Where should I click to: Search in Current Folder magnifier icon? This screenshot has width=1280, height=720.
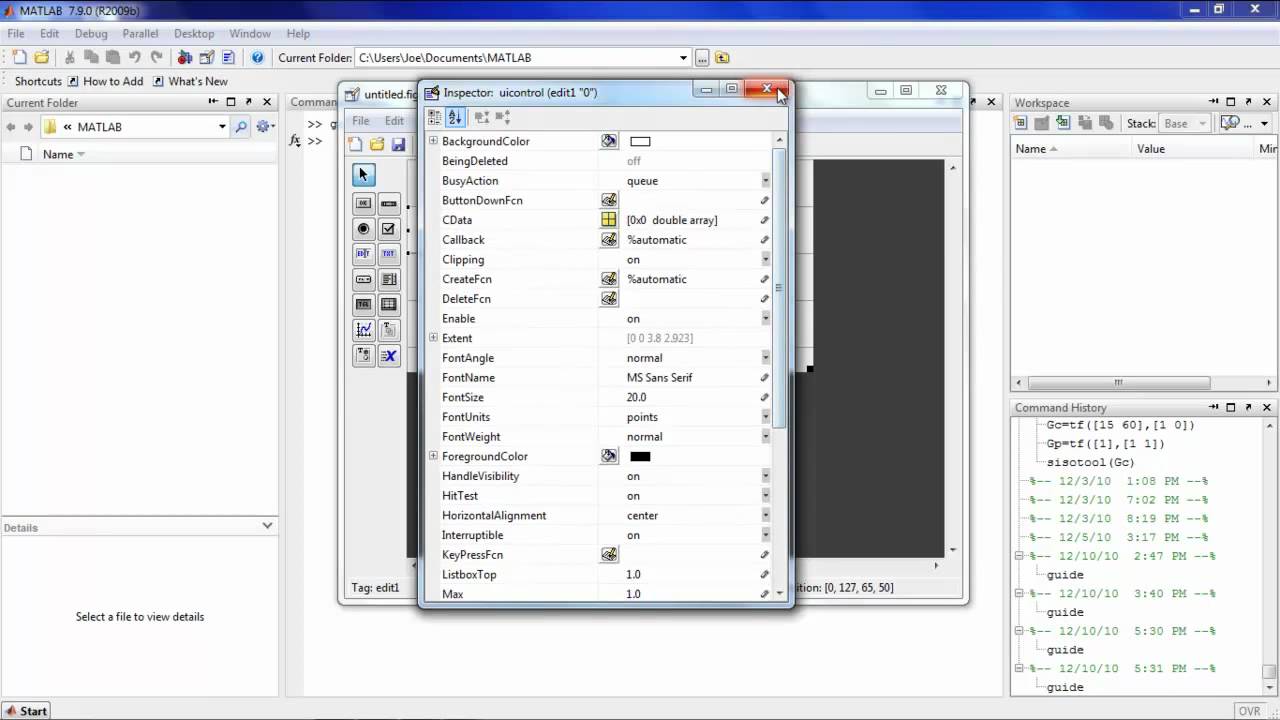click(241, 127)
